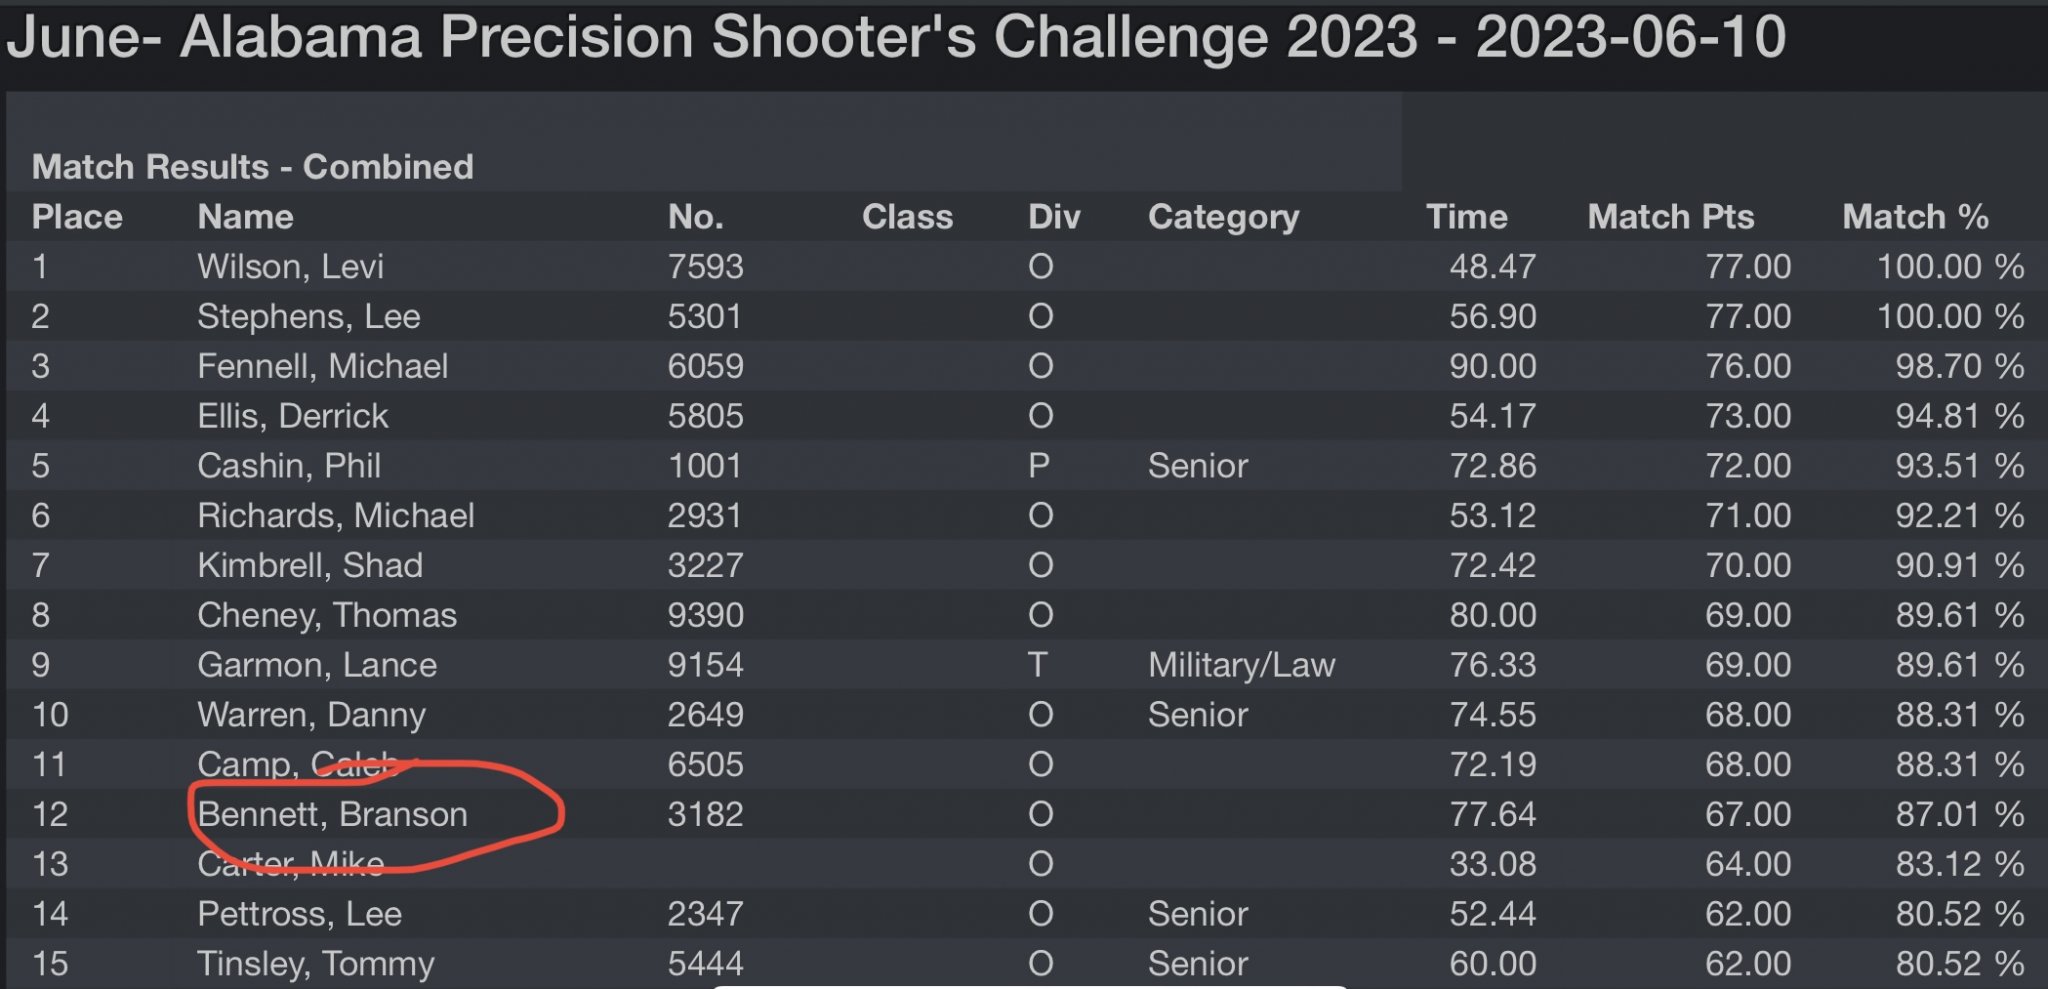Click the Div column header
This screenshot has width=2048, height=989.
click(1054, 217)
